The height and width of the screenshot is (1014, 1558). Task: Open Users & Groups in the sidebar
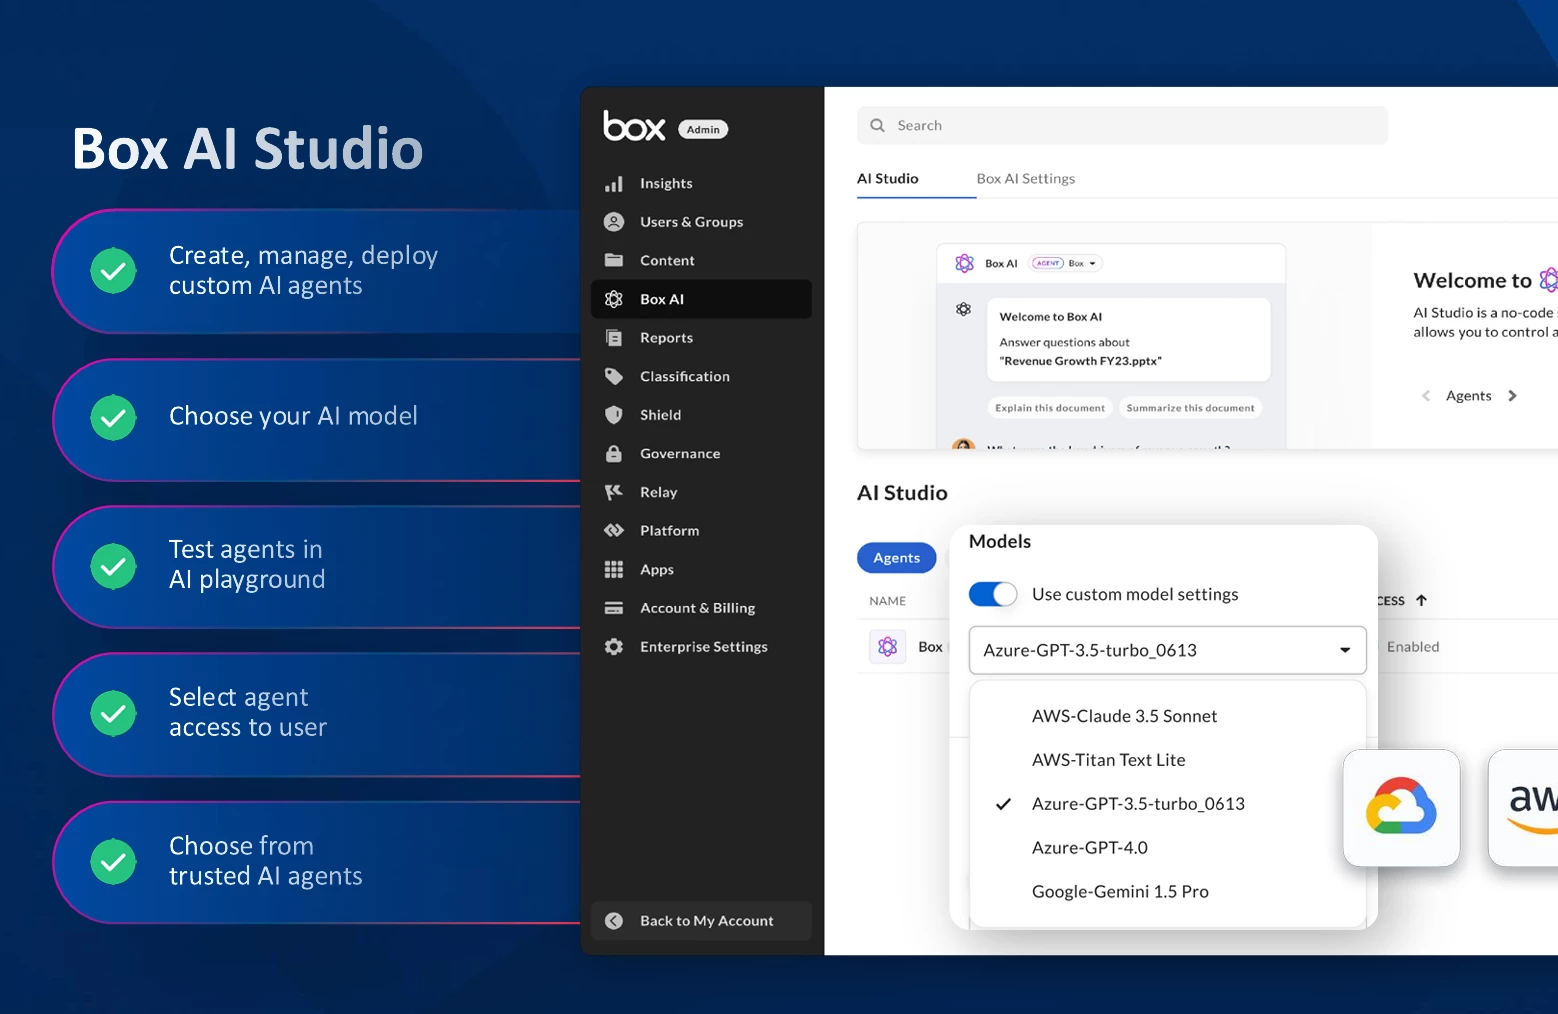(x=702, y=222)
